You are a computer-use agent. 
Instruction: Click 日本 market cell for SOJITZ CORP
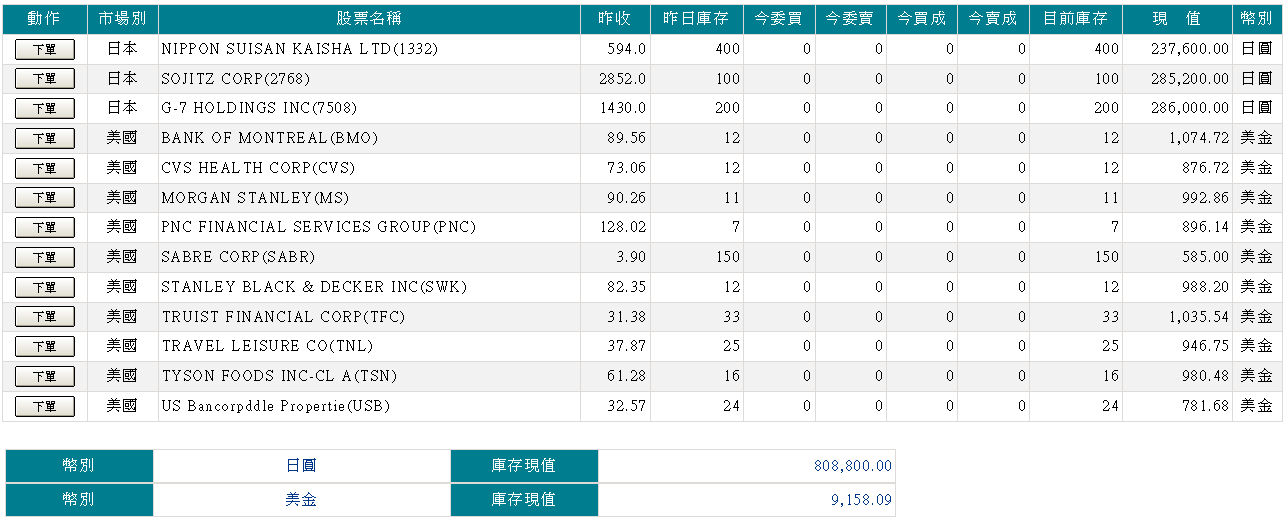(122, 79)
